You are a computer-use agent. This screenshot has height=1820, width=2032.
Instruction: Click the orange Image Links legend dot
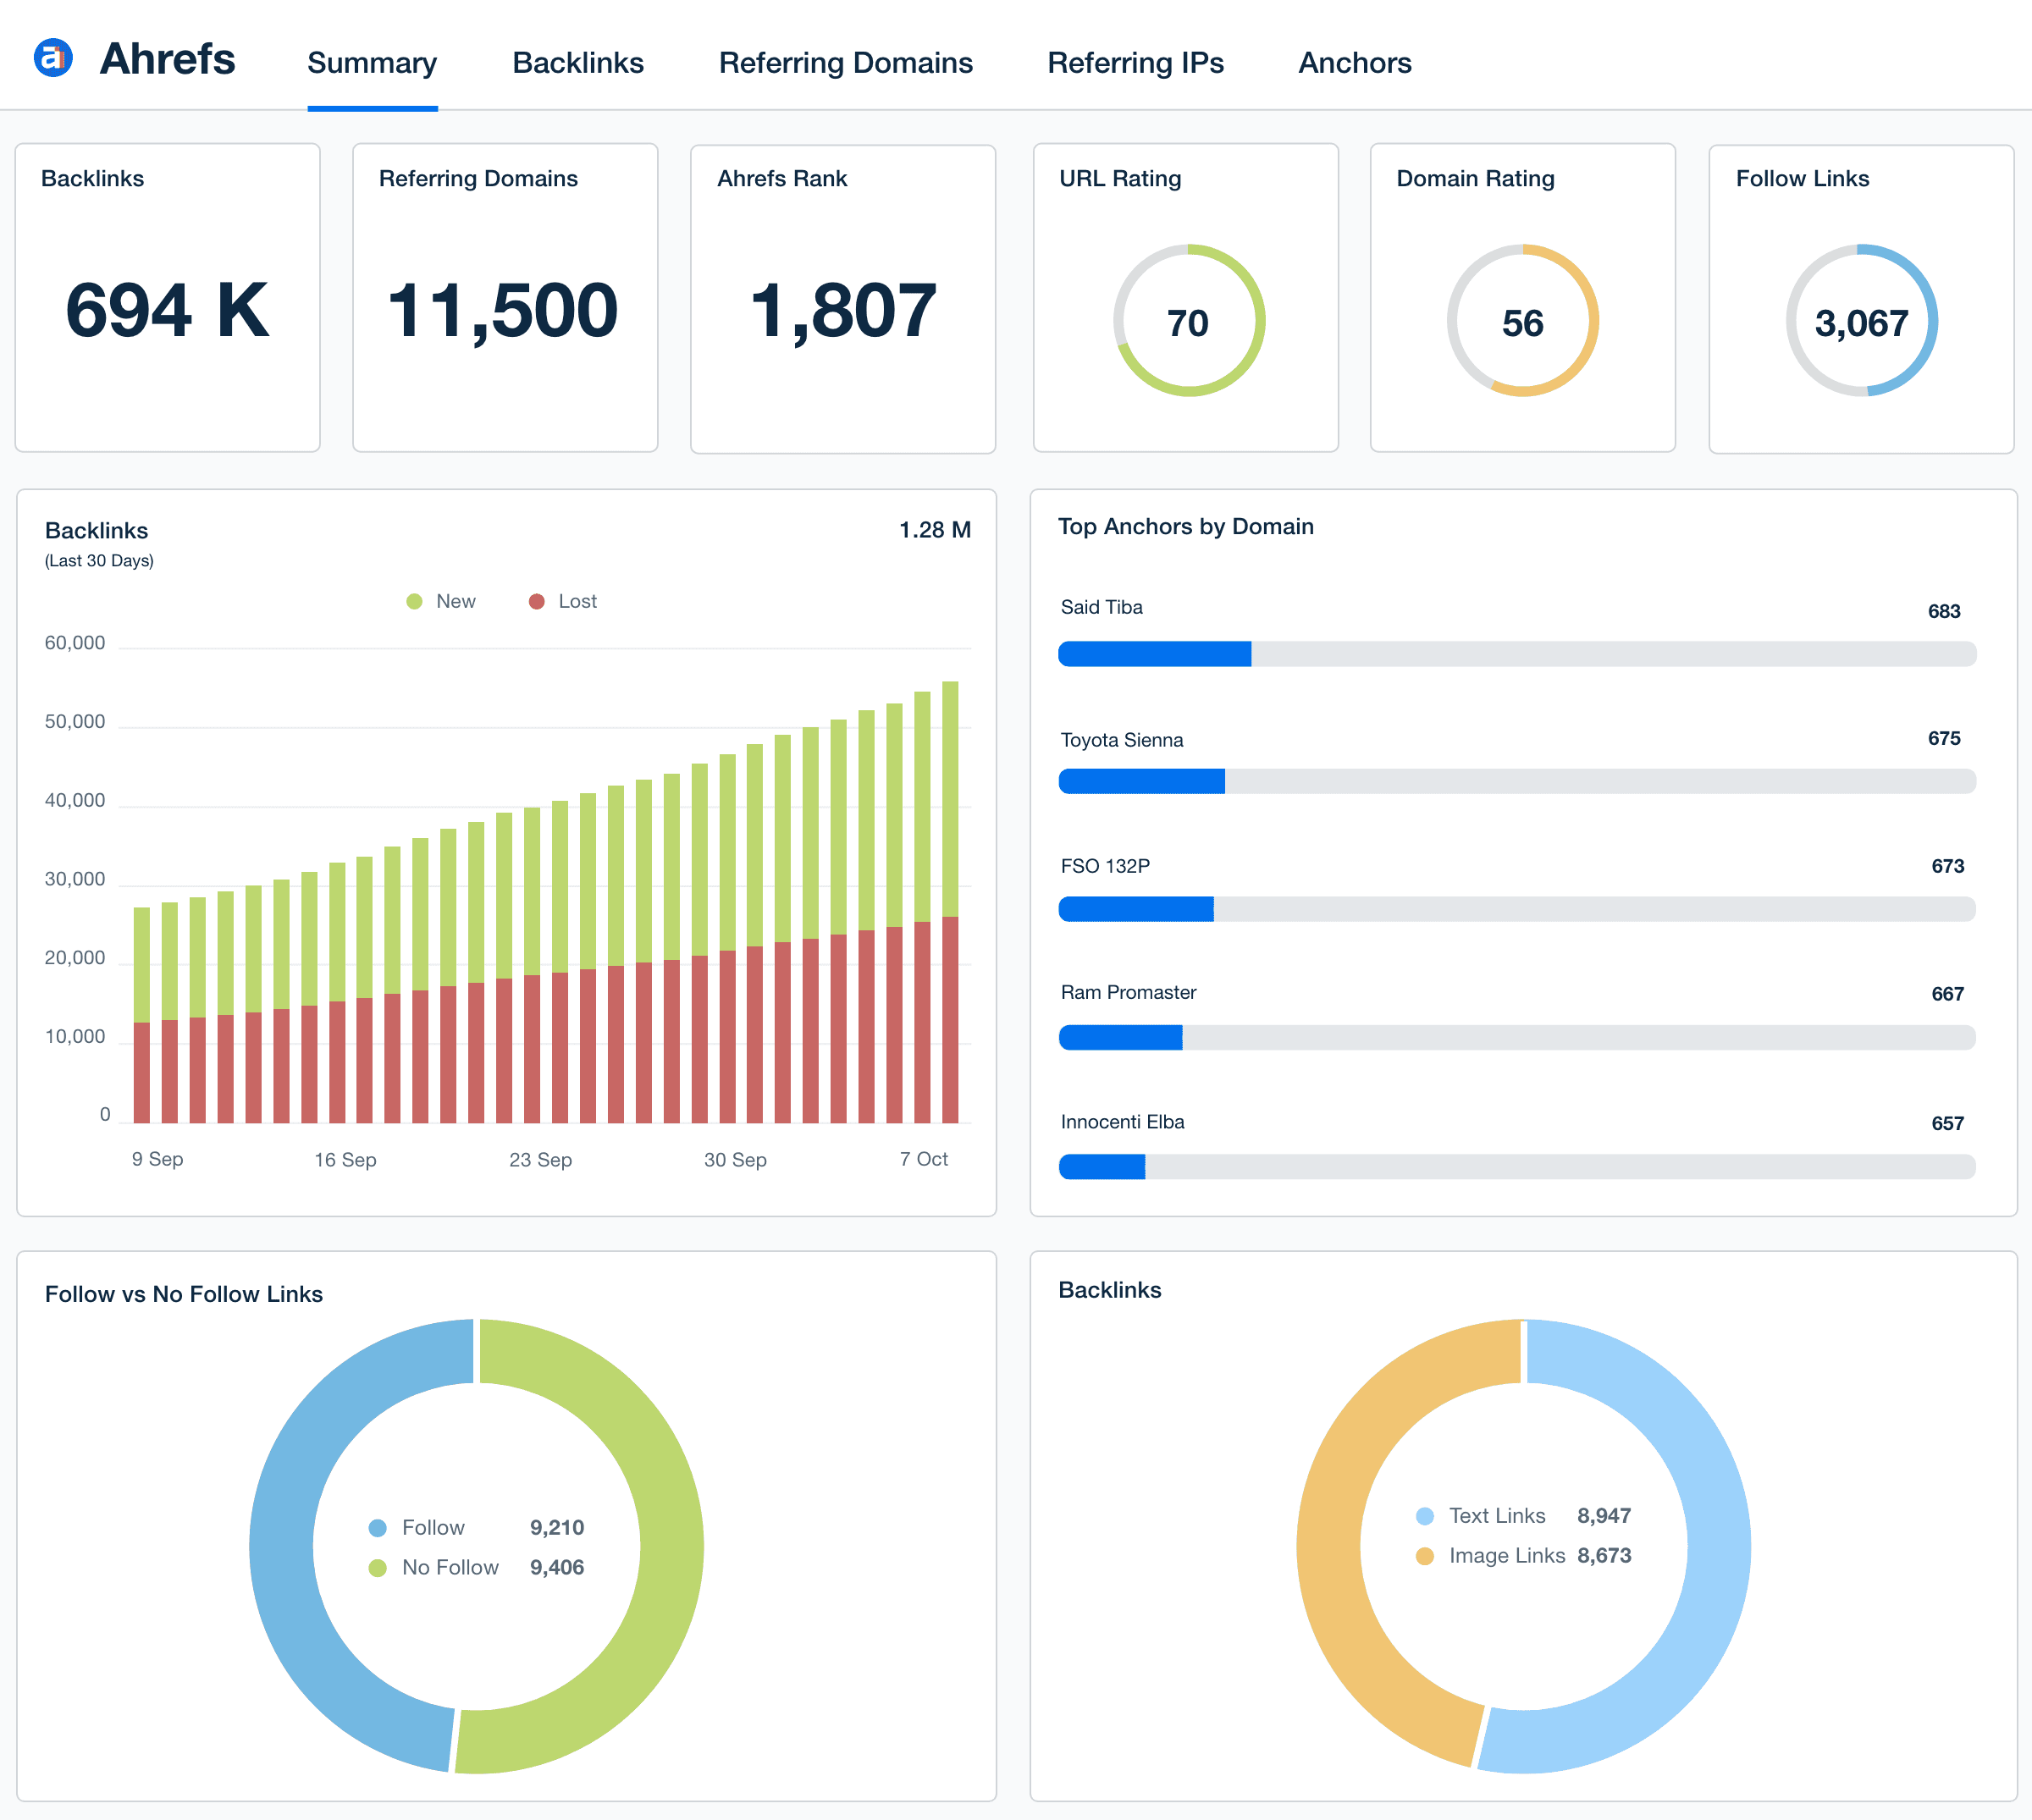1423,1556
